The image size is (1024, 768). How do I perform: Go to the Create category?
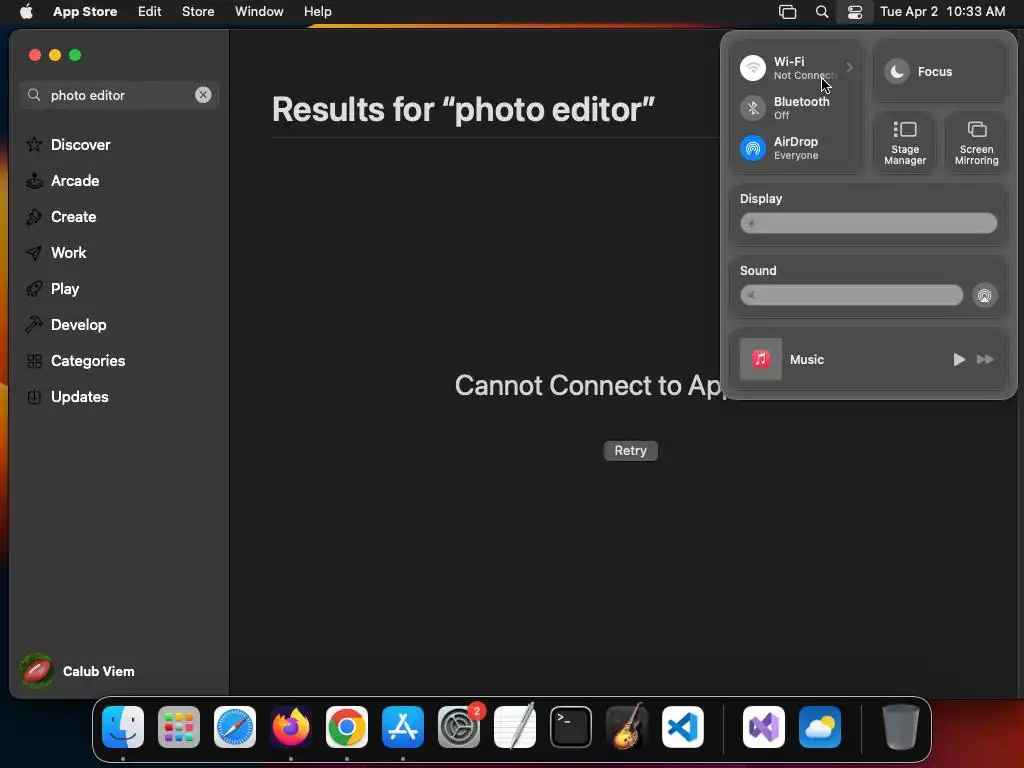61,217
